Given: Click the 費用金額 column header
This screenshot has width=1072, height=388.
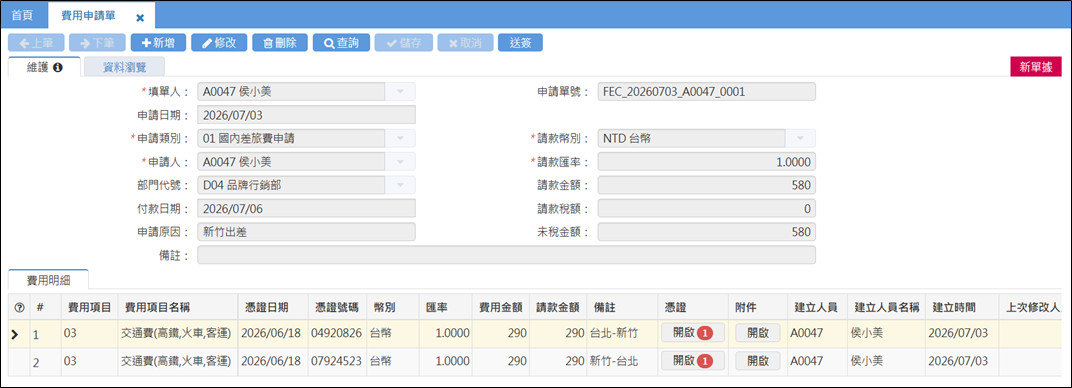Looking at the screenshot, I should pyautogui.click(x=502, y=307).
